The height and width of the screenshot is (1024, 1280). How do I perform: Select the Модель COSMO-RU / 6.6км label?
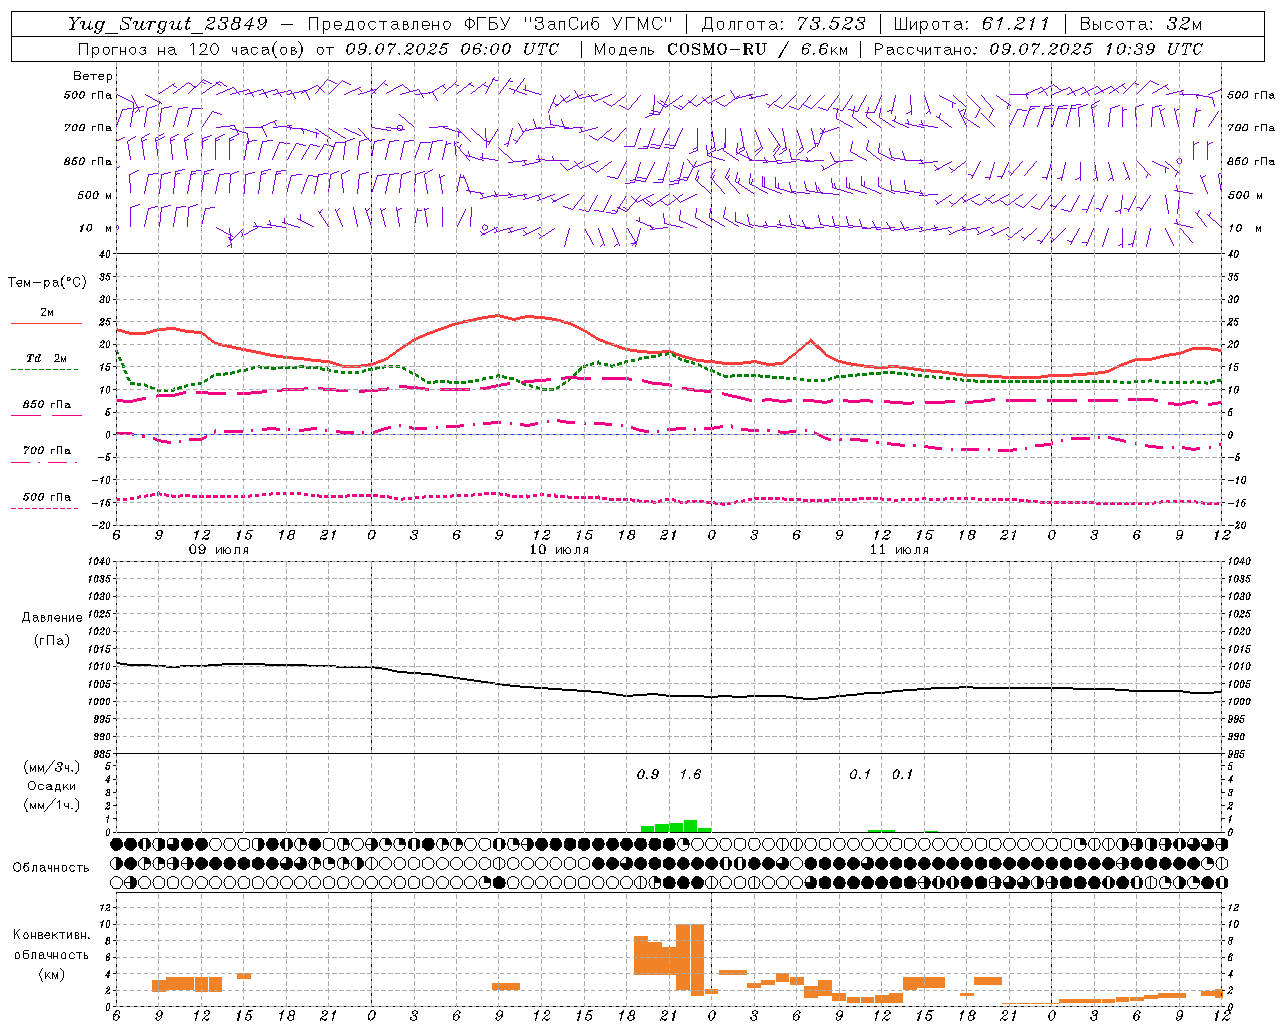[720, 49]
